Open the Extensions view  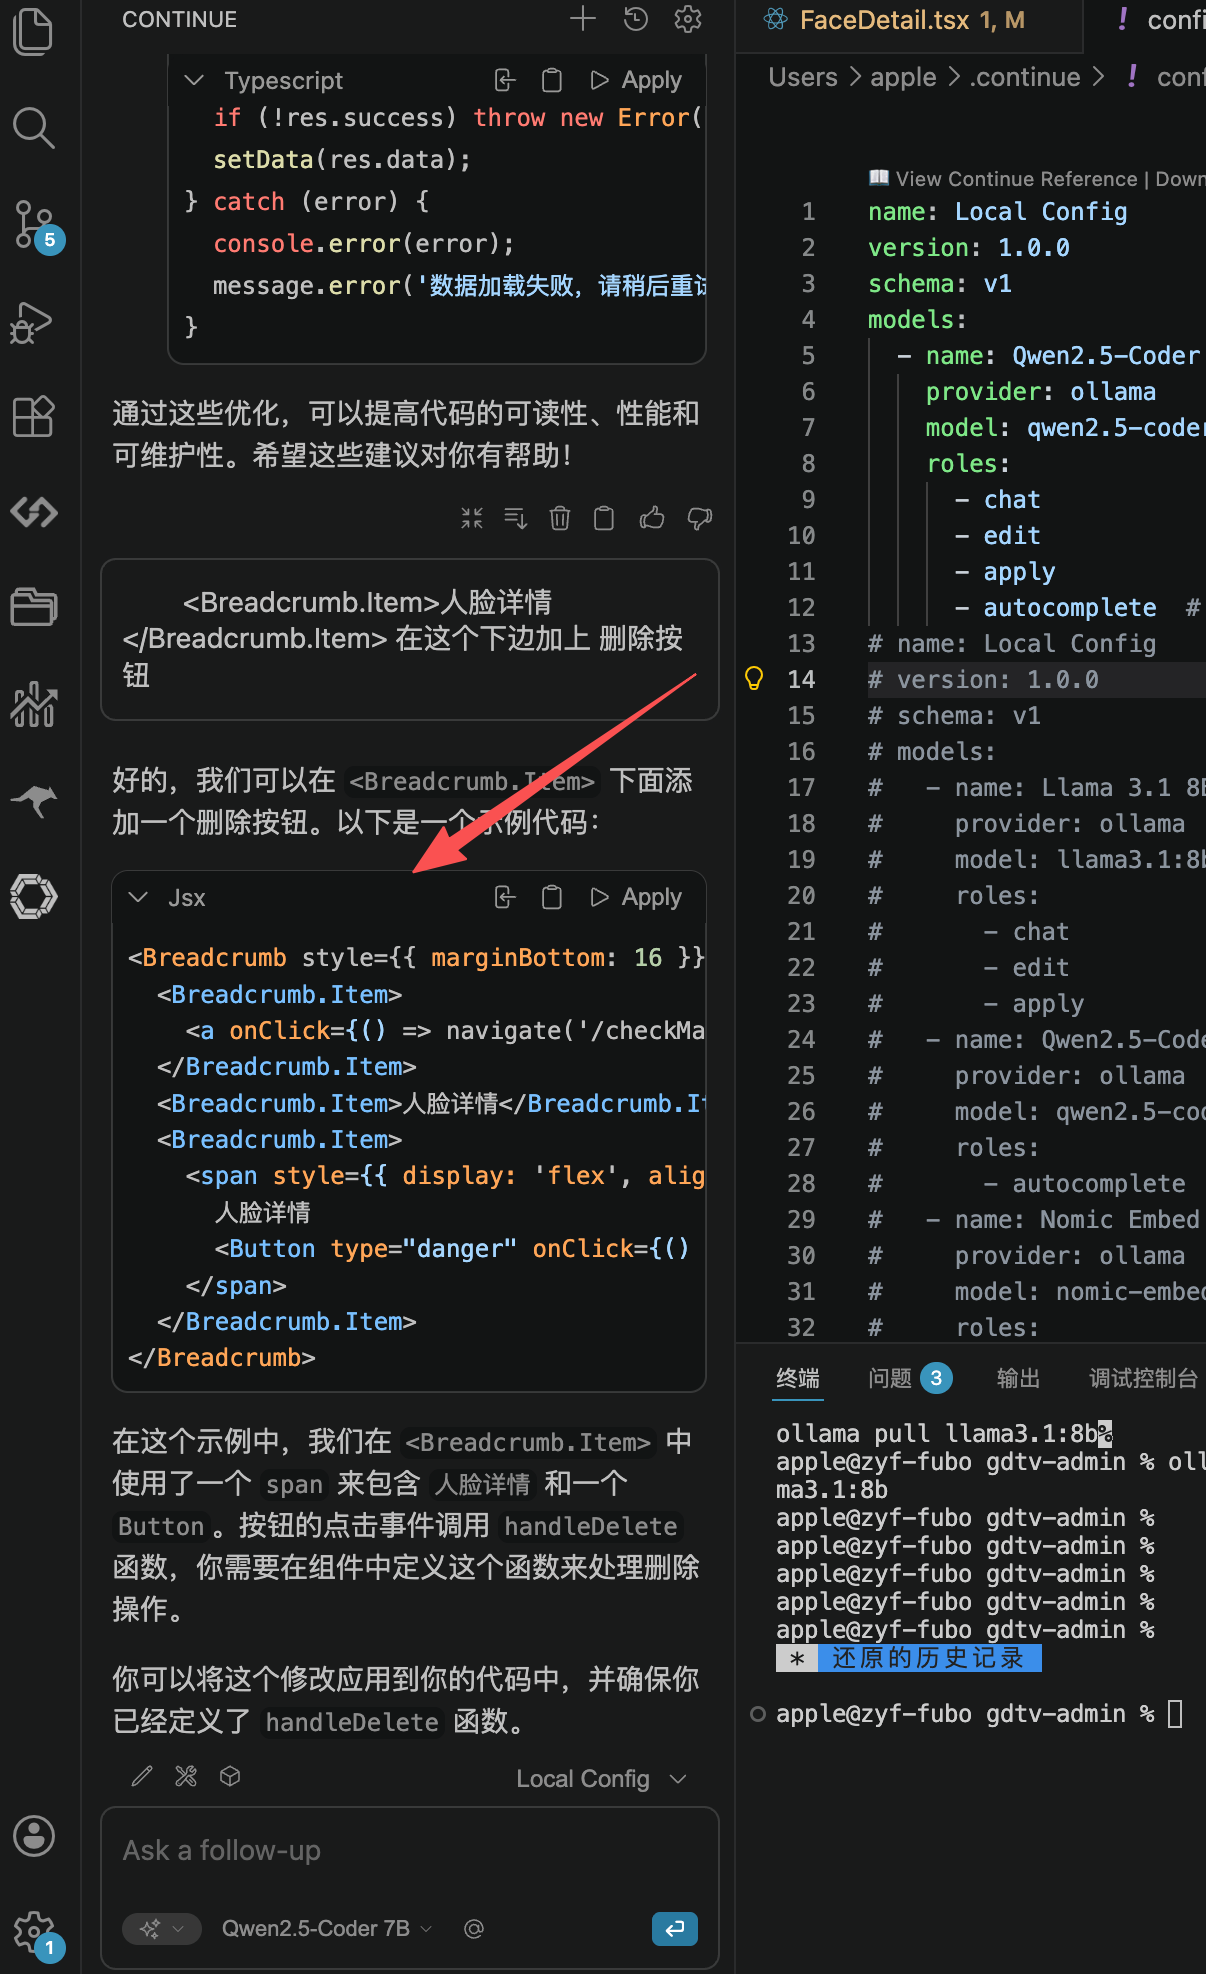[x=33, y=416]
